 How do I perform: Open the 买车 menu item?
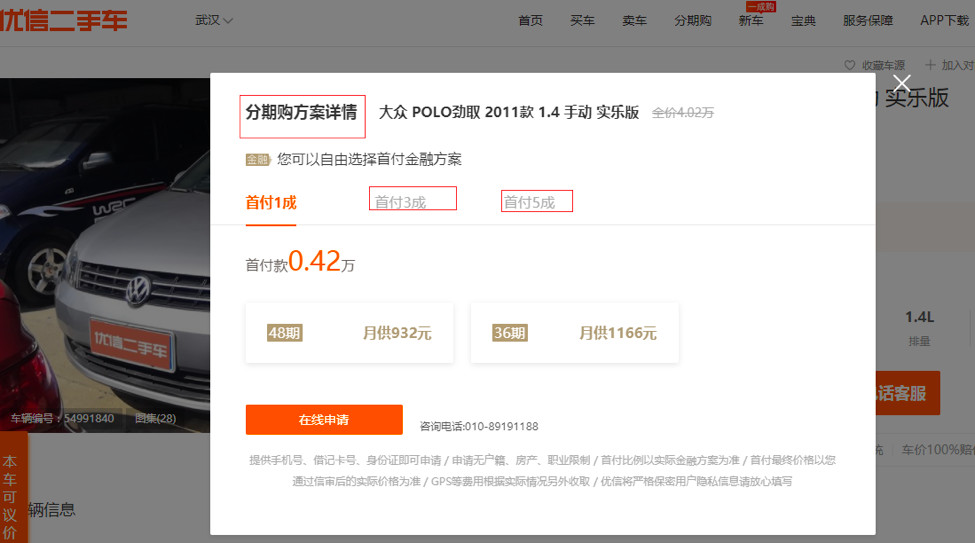pyautogui.click(x=583, y=21)
